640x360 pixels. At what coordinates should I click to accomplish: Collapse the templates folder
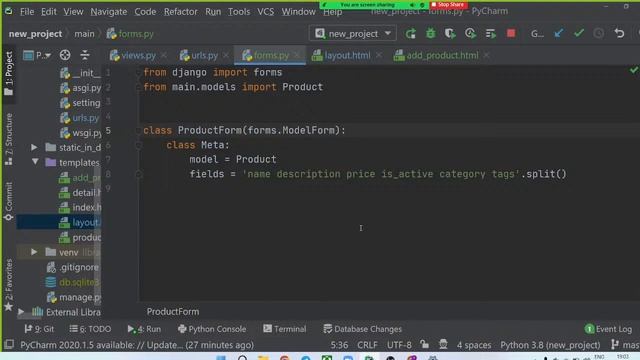tap(35, 162)
